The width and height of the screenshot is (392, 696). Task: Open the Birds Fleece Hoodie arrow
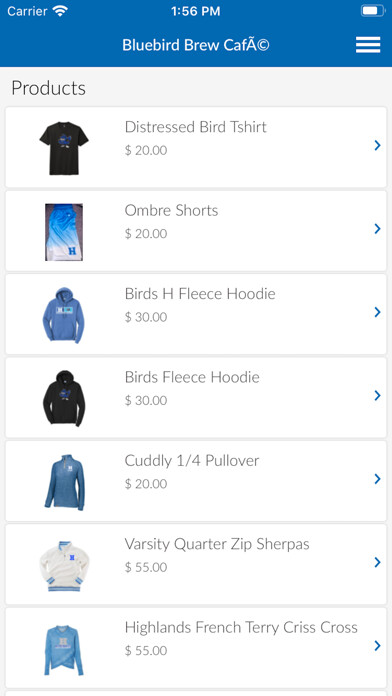(377, 395)
